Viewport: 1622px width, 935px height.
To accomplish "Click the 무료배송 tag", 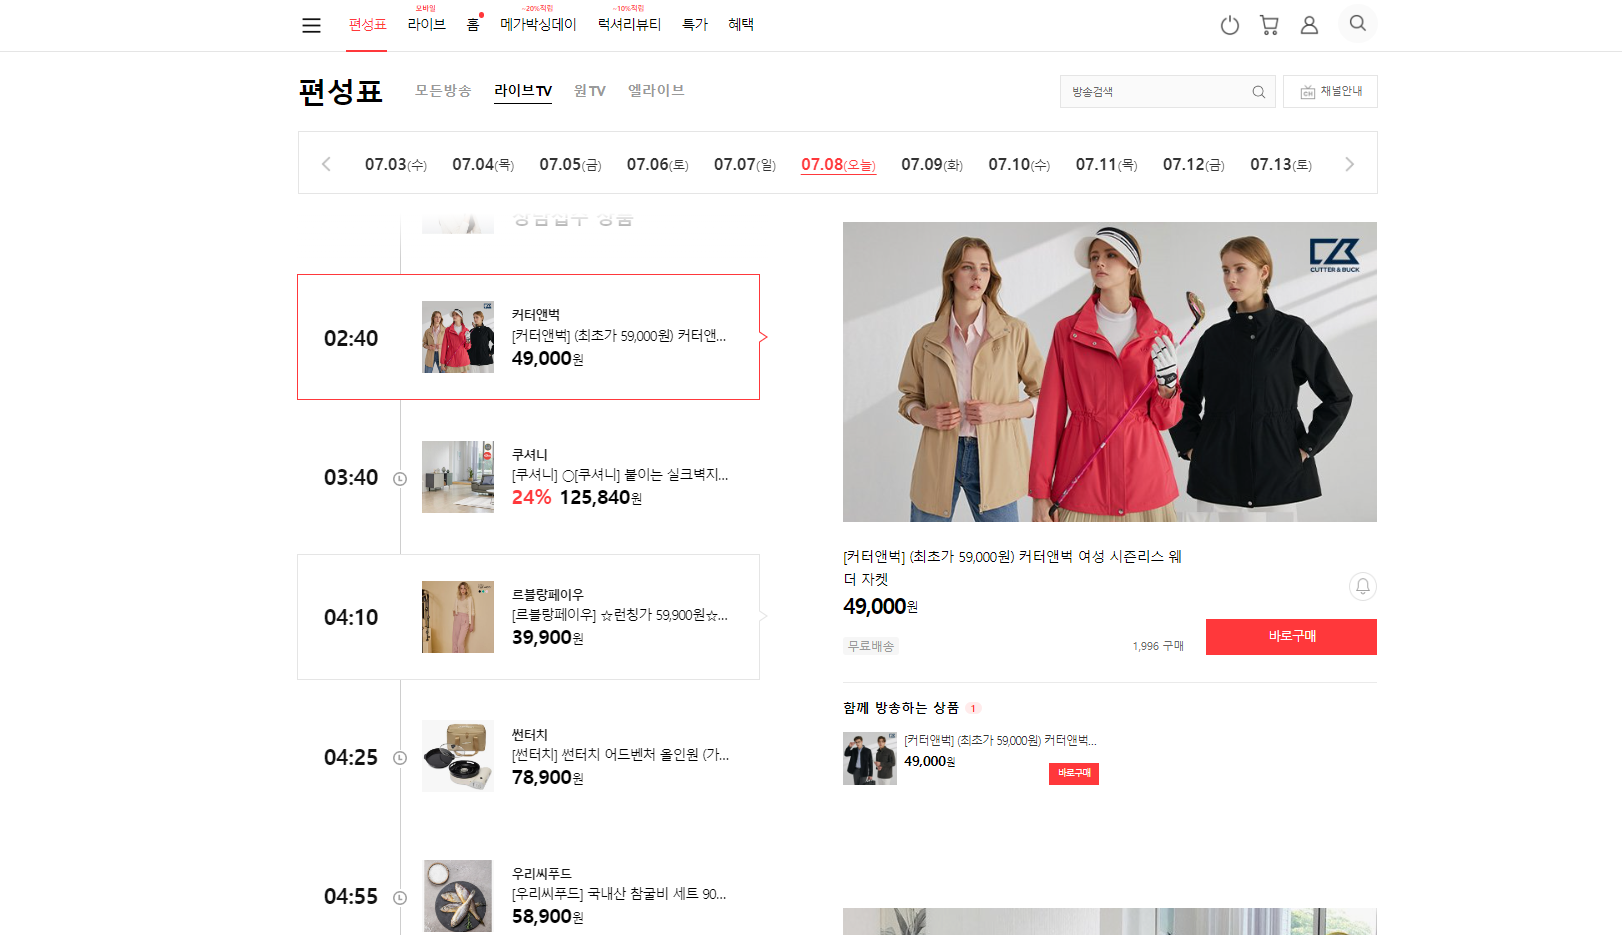I will [x=871, y=646].
